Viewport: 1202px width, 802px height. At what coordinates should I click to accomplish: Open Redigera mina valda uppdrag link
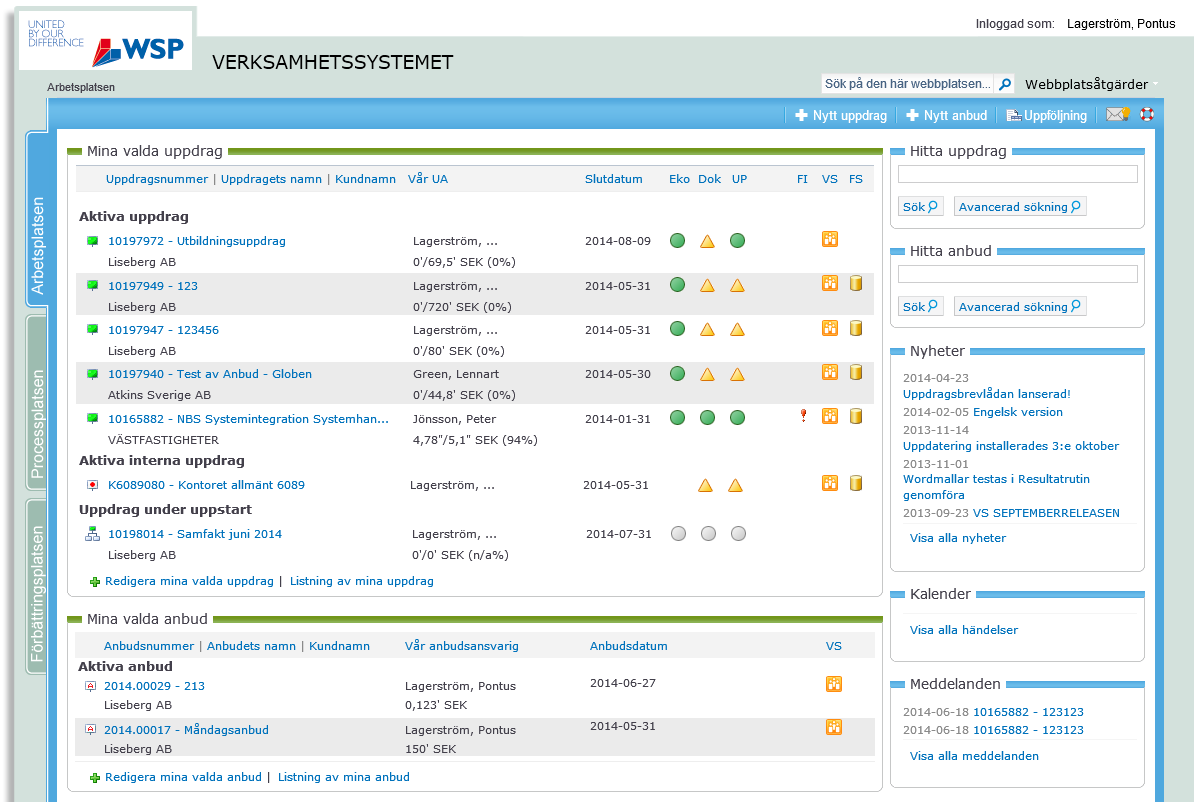pos(189,581)
